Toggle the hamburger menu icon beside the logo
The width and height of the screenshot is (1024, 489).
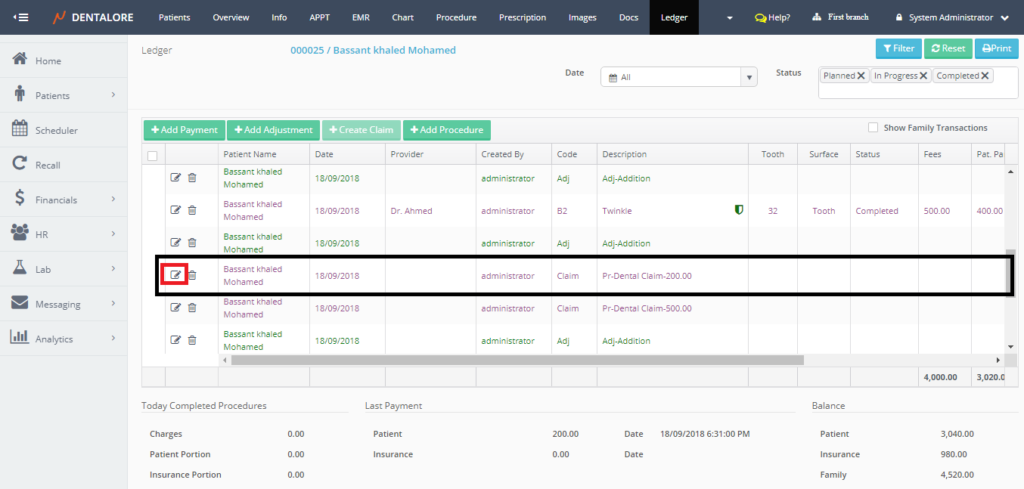pyautogui.click(x=21, y=17)
